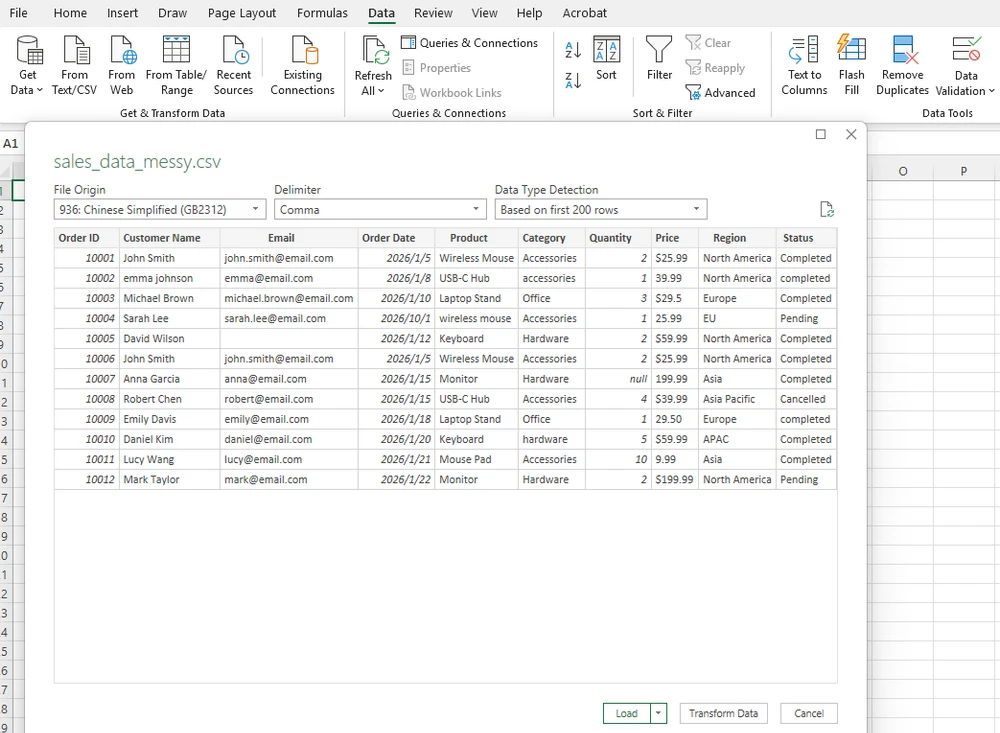The width and height of the screenshot is (1000, 733).
Task: Click Clear filter
Action: 708,43
